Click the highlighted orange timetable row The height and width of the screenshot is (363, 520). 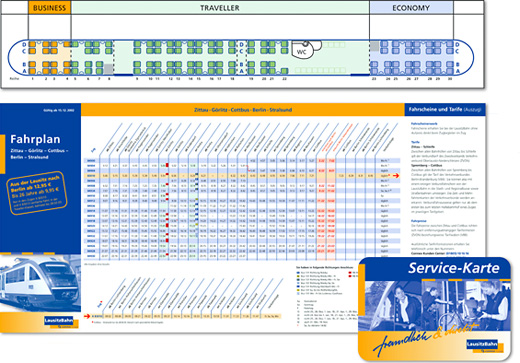pos(242,175)
